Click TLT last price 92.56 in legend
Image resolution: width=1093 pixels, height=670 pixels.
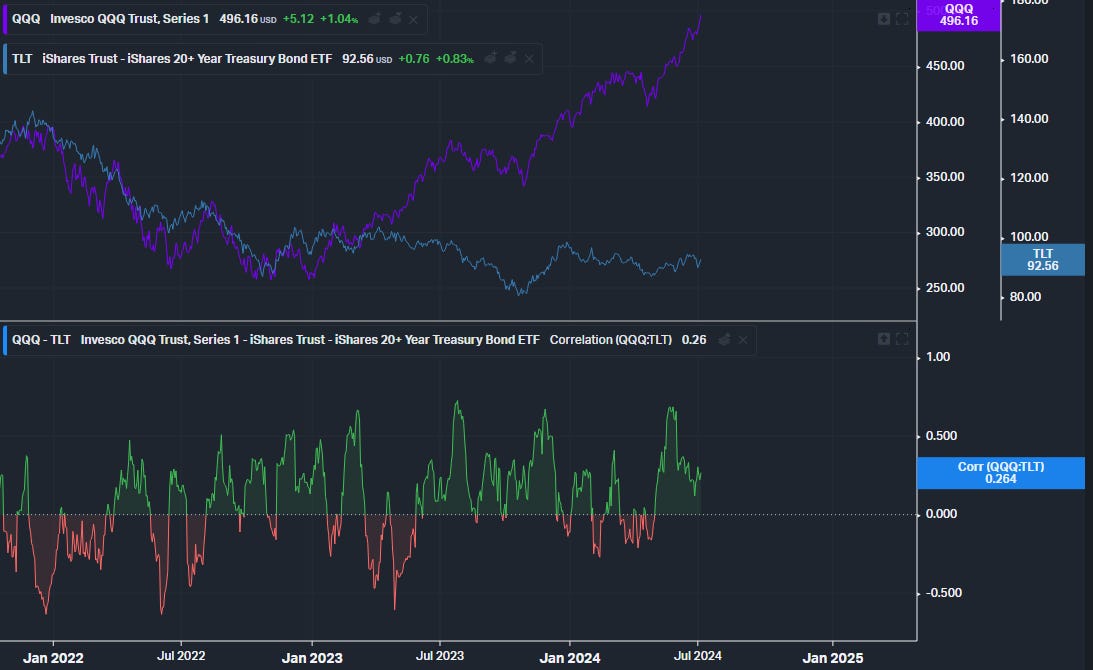[358, 59]
